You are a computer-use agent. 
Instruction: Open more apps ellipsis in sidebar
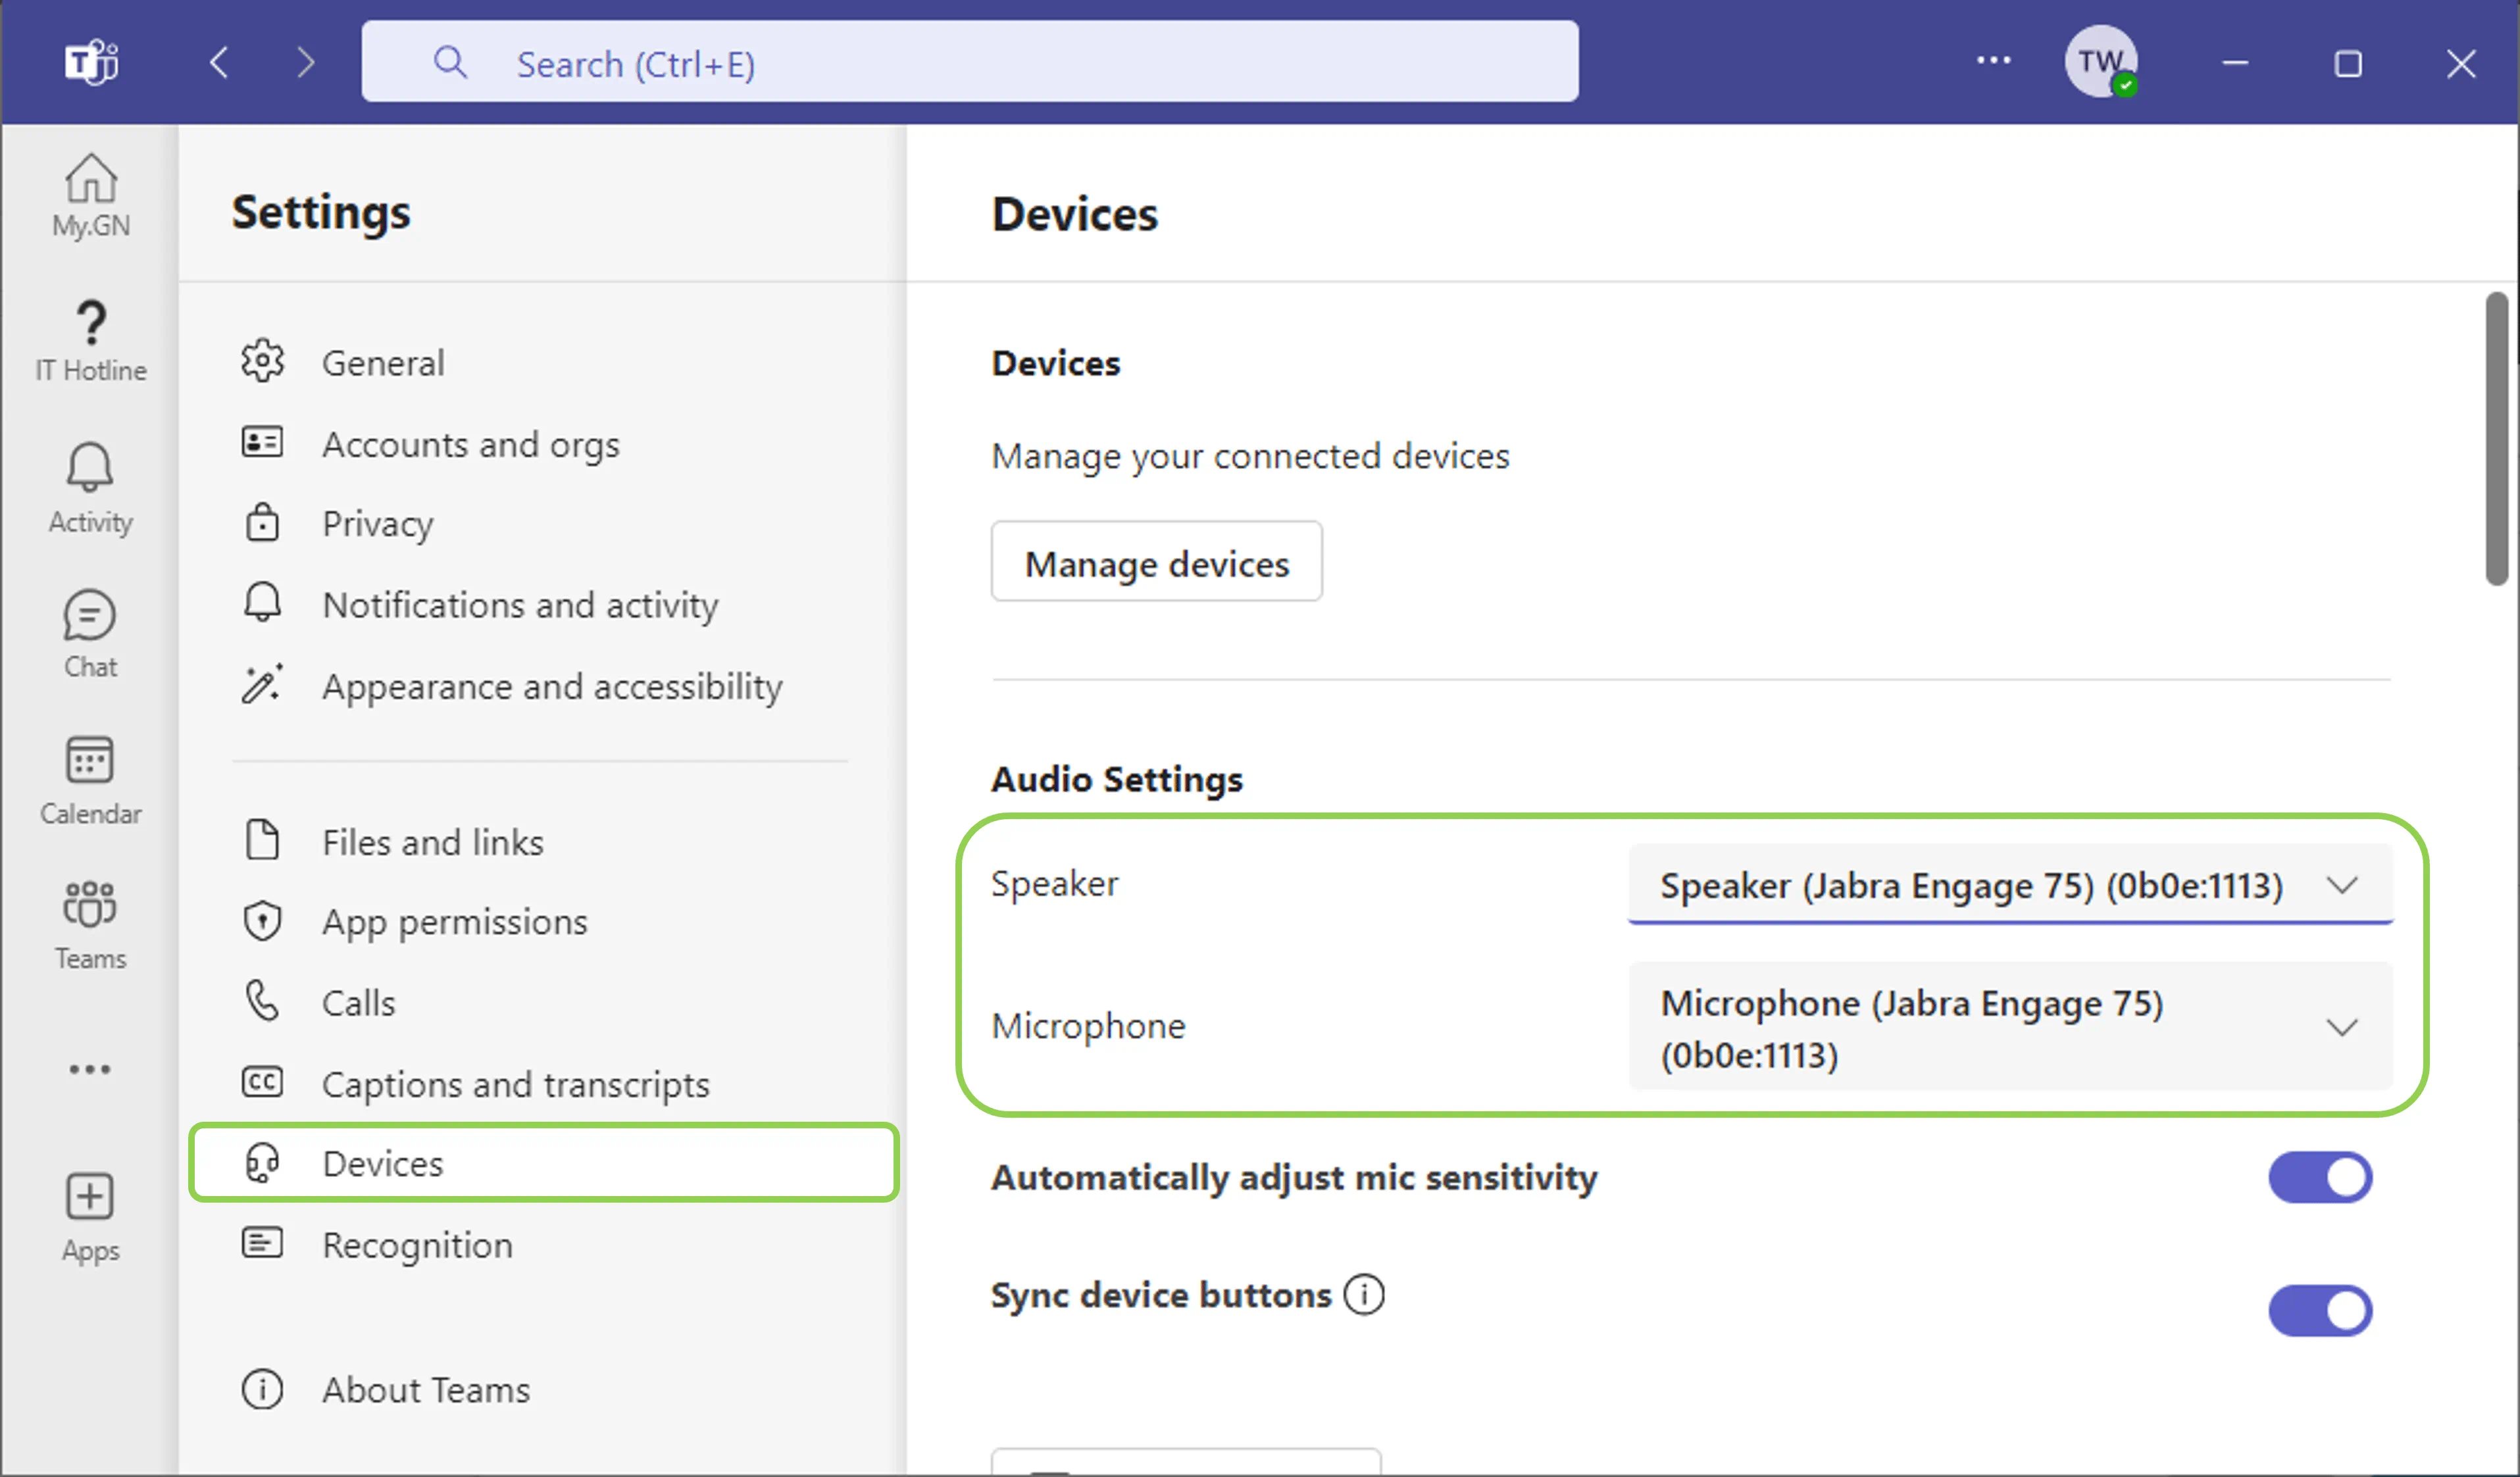pyautogui.click(x=90, y=1069)
